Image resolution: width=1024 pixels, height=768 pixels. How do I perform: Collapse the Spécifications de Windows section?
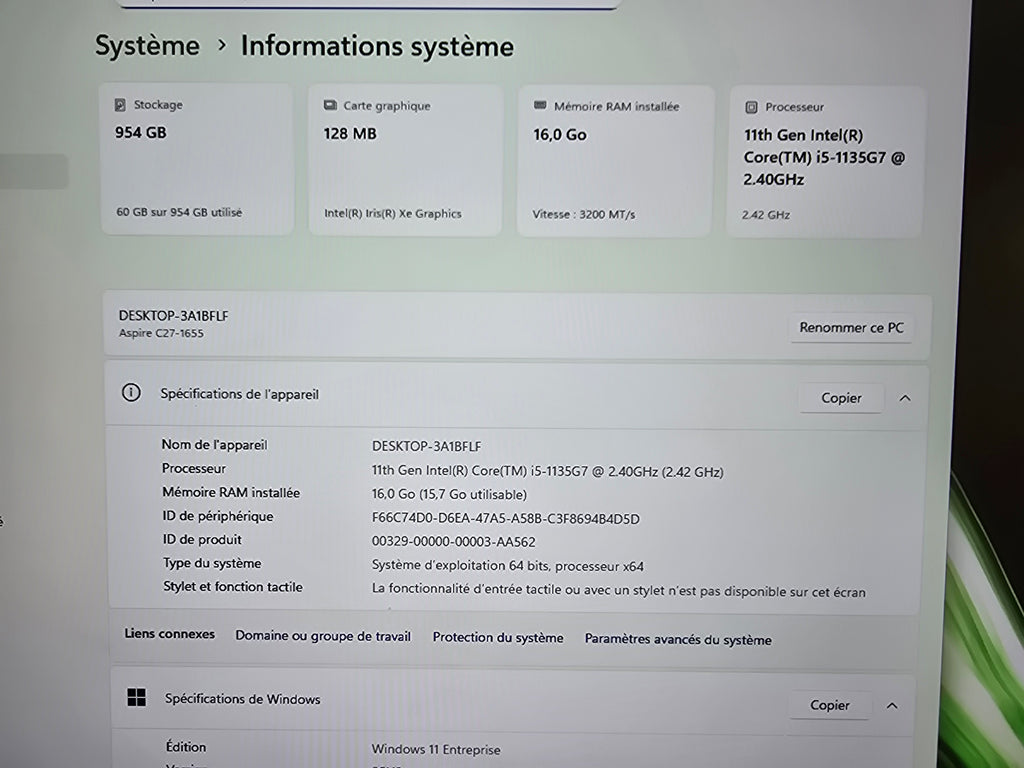click(892, 705)
